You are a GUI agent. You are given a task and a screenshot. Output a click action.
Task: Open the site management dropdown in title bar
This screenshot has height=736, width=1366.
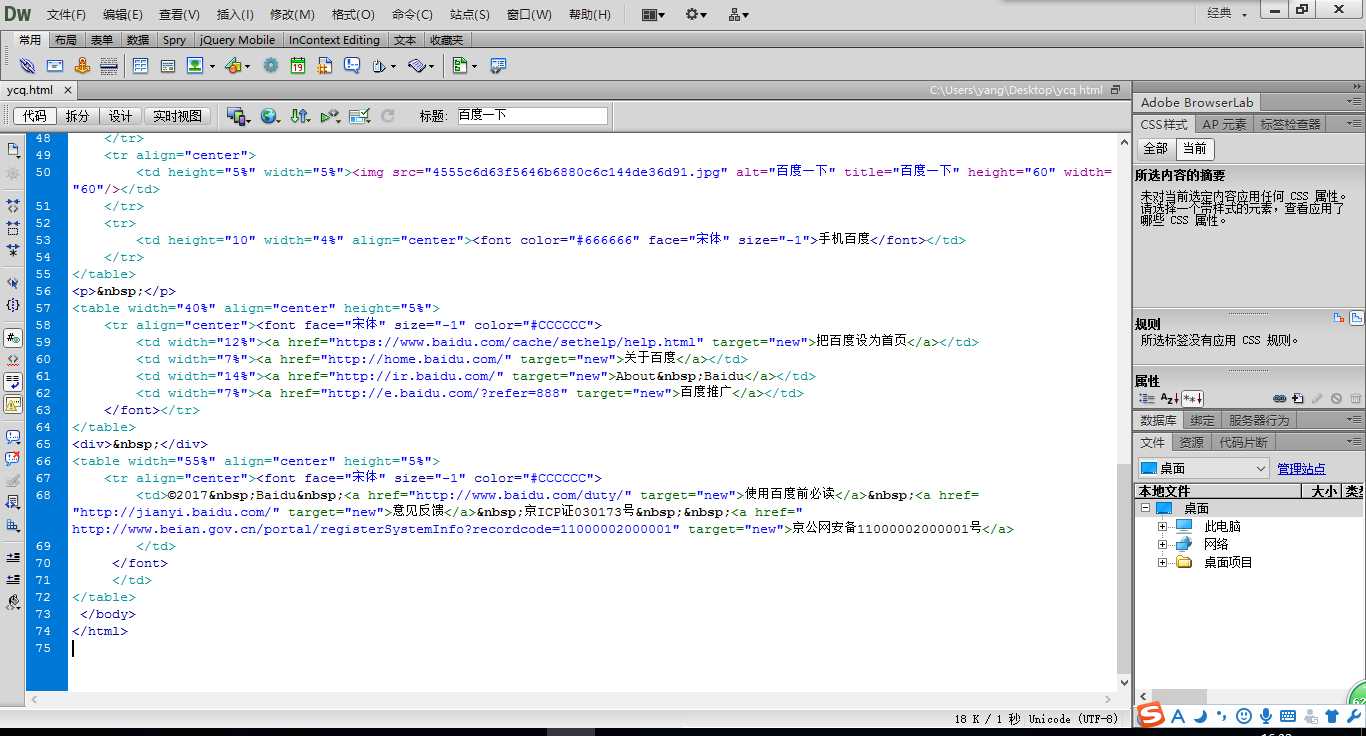tap(739, 14)
